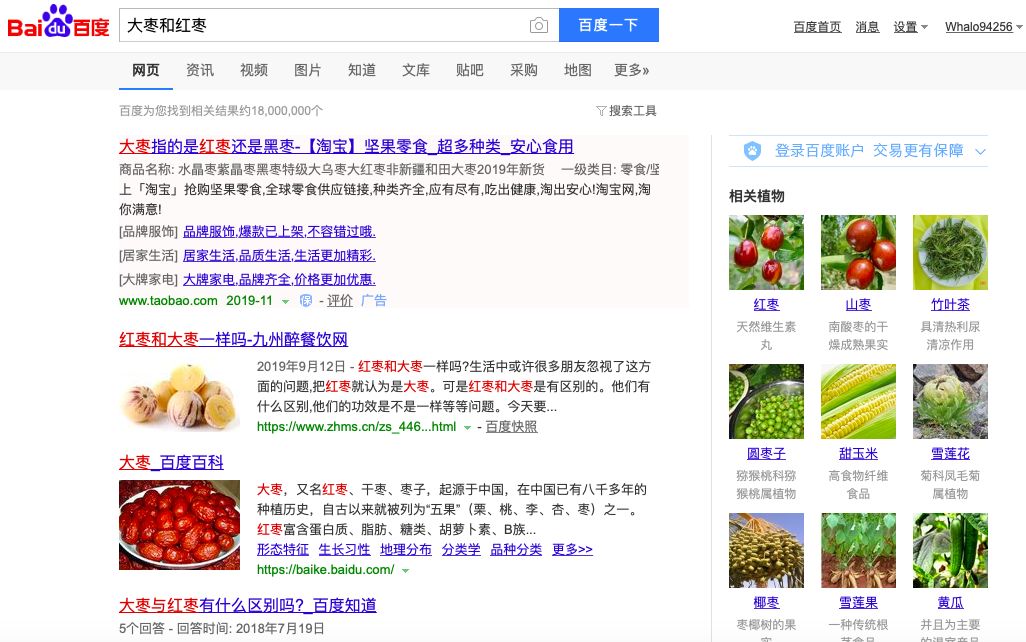Open 大枣与红枣有什么区别吗 百度知道 result
This screenshot has height=642, width=1026.
(247, 605)
